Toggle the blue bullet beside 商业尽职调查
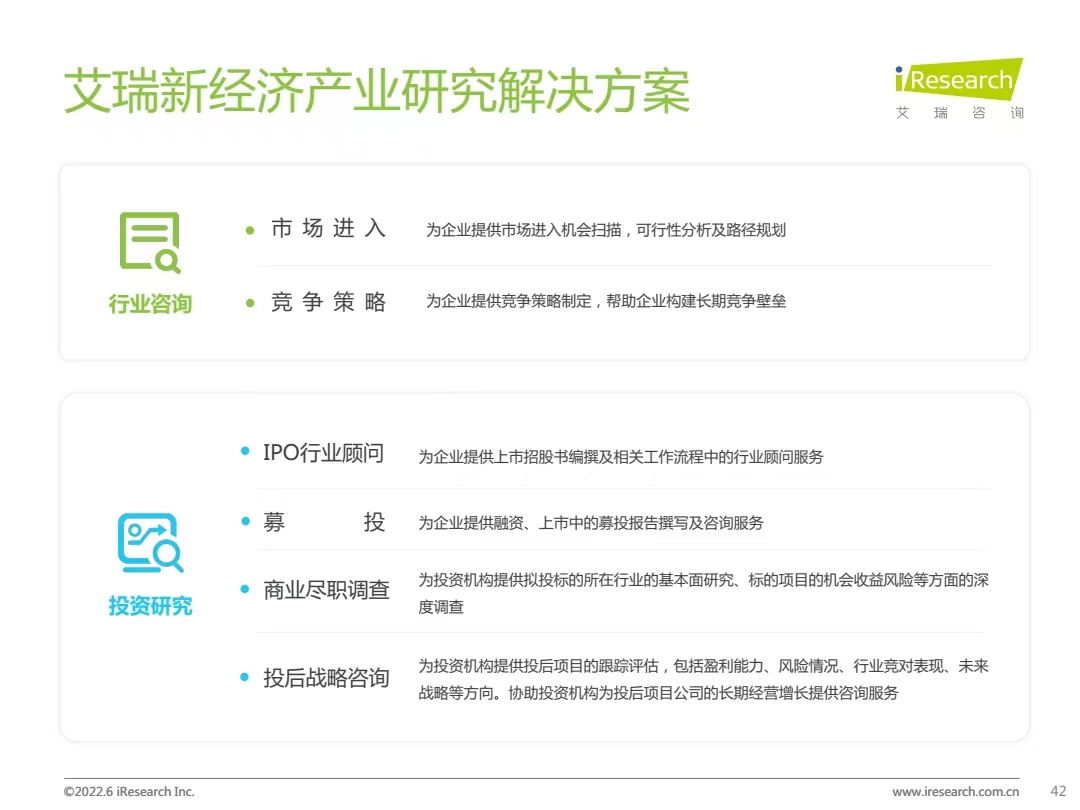The image size is (1080, 810). click(x=243, y=589)
